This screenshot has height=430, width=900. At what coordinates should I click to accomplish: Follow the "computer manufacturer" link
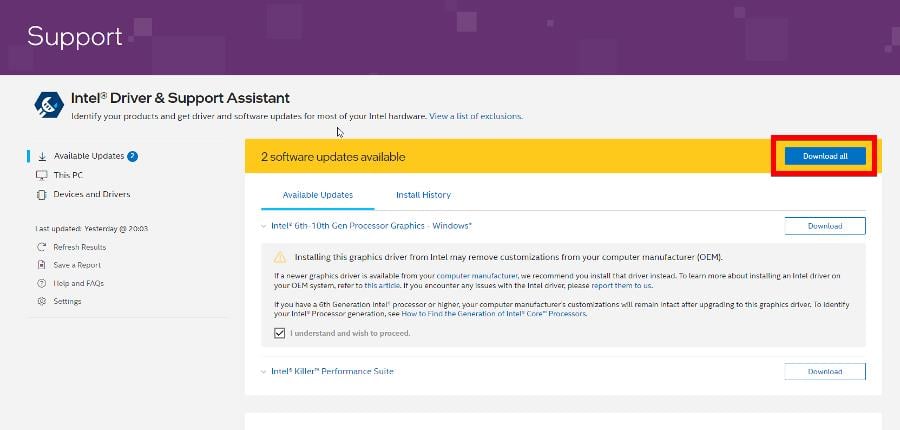[477, 275]
